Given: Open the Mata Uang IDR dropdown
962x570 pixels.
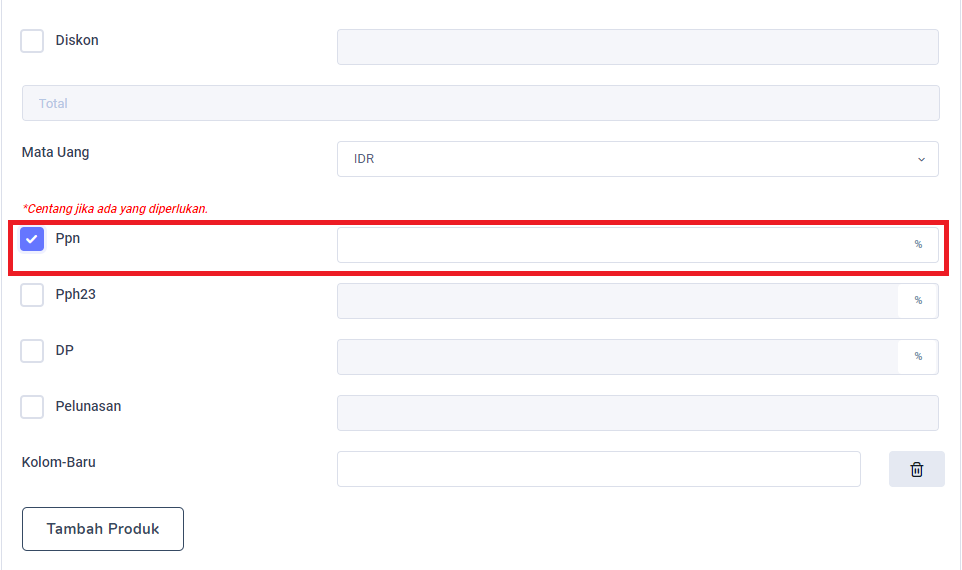Looking at the screenshot, I should 637,159.
